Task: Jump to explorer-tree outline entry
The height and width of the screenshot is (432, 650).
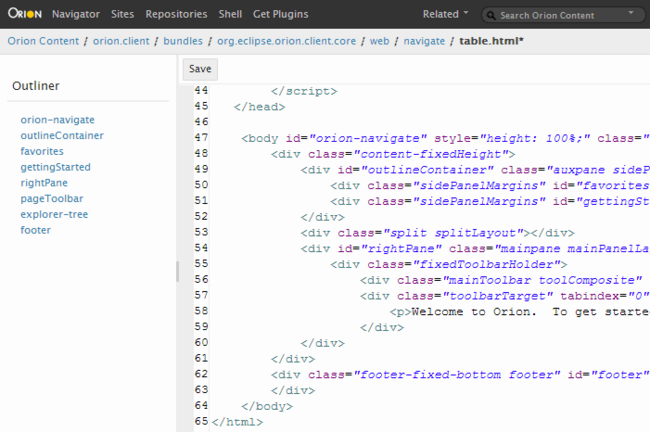Action: tap(54, 214)
